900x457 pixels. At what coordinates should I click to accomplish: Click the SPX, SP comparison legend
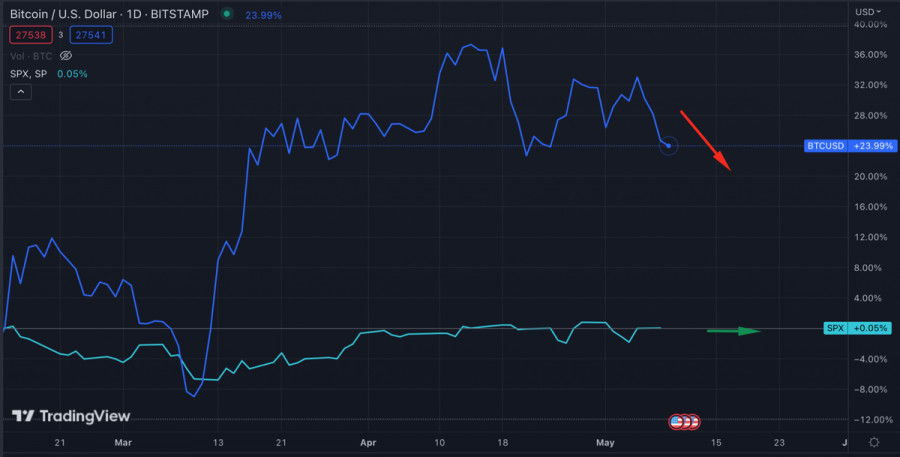click(30, 74)
